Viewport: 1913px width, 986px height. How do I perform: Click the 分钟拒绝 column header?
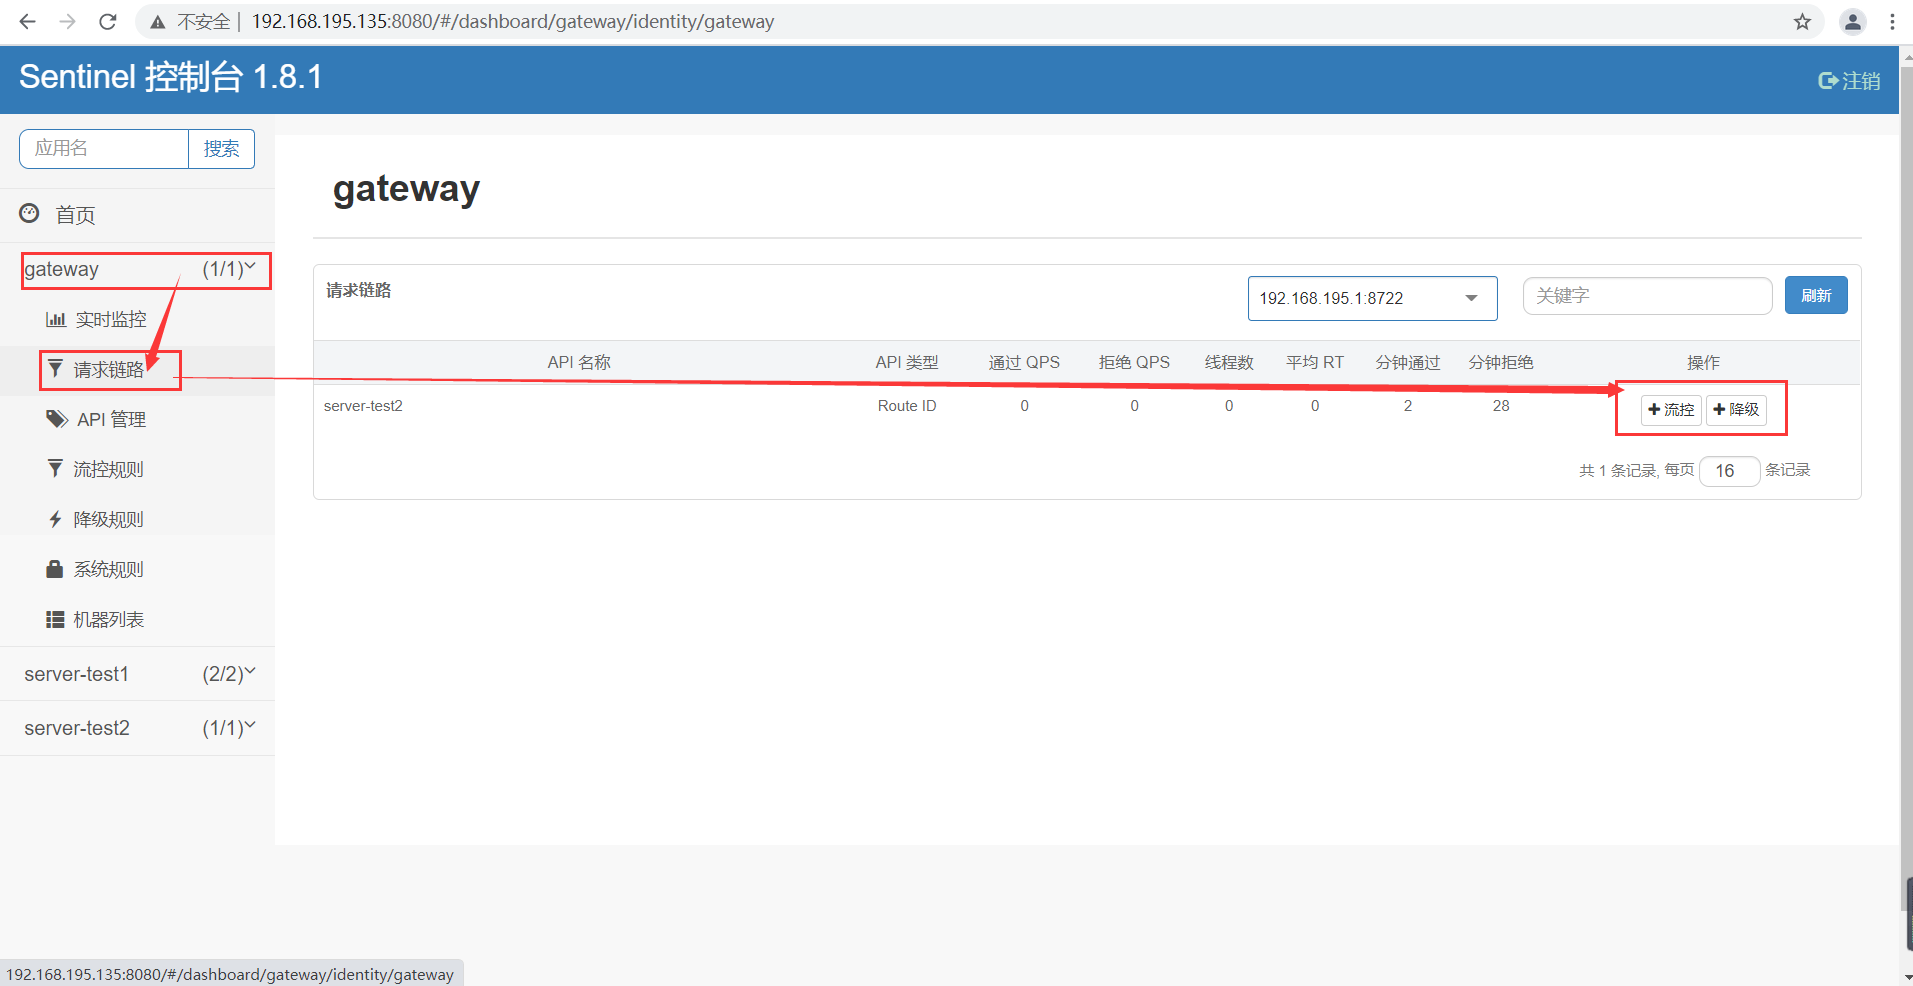1501,362
